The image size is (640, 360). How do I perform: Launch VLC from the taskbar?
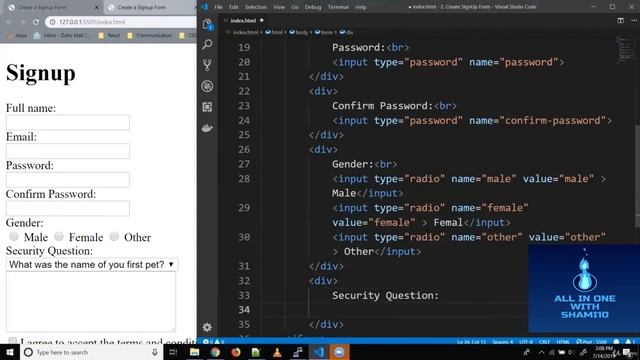(277, 352)
